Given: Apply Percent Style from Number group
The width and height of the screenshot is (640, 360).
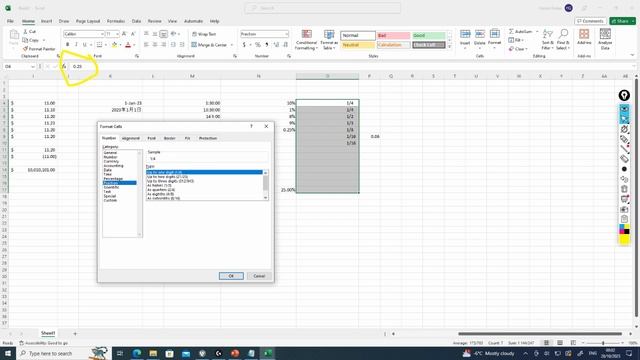Looking at the screenshot, I should click(x=258, y=45).
